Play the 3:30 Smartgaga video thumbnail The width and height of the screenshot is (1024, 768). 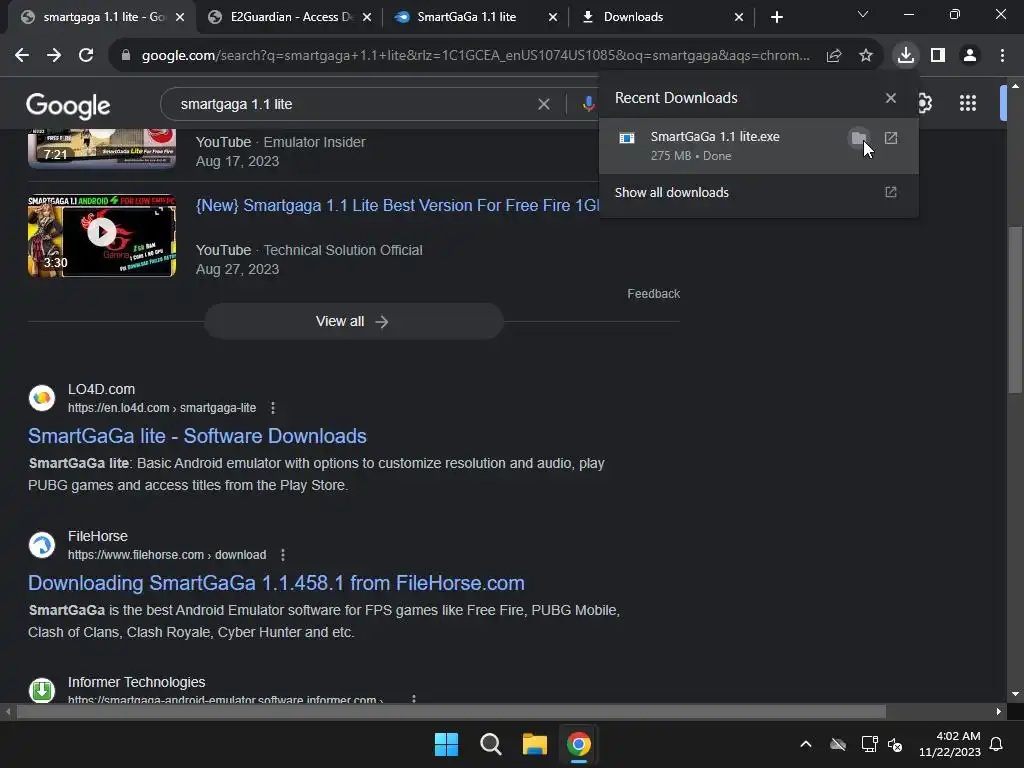[x=102, y=235]
